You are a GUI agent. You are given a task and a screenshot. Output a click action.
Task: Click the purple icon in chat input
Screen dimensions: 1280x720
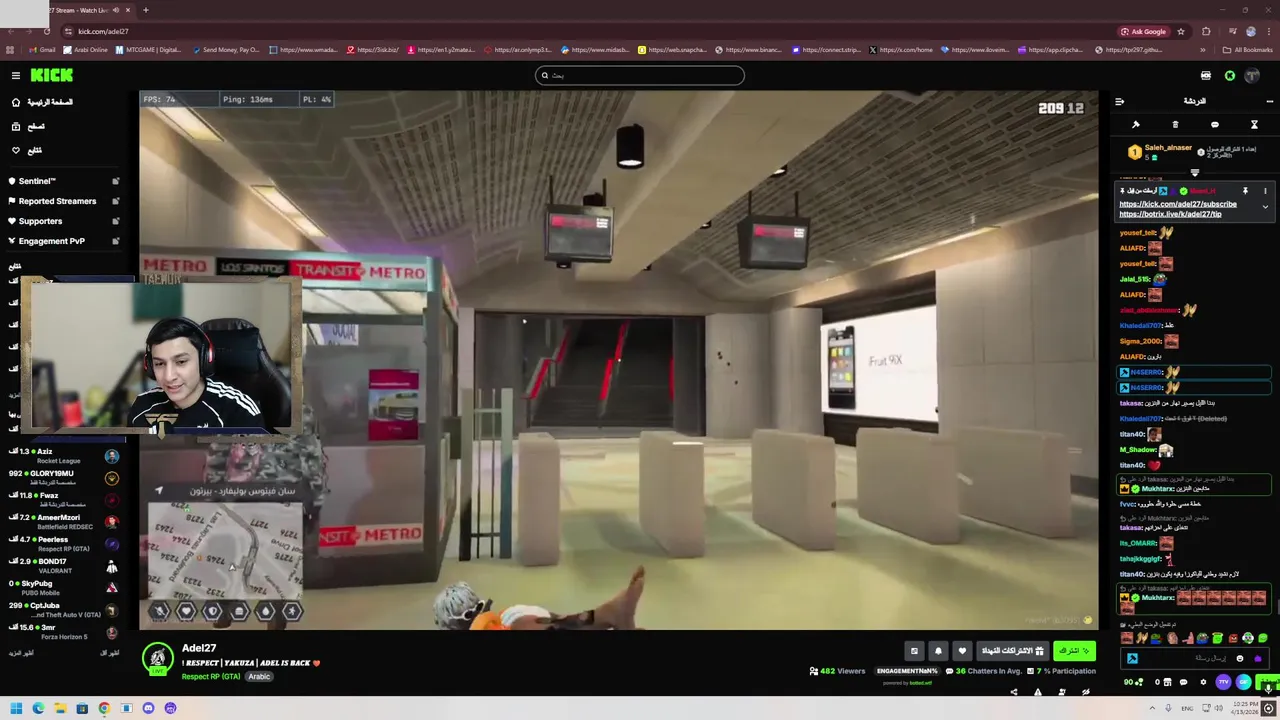tap(1258, 658)
